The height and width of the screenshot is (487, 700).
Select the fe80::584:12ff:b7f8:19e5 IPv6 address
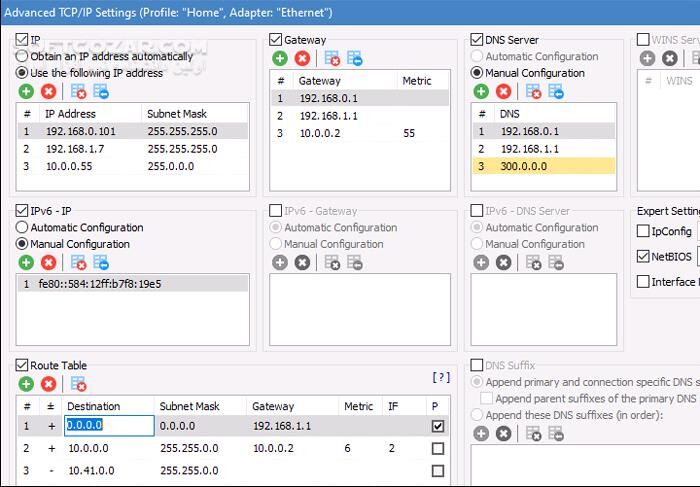click(x=101, y=284)
